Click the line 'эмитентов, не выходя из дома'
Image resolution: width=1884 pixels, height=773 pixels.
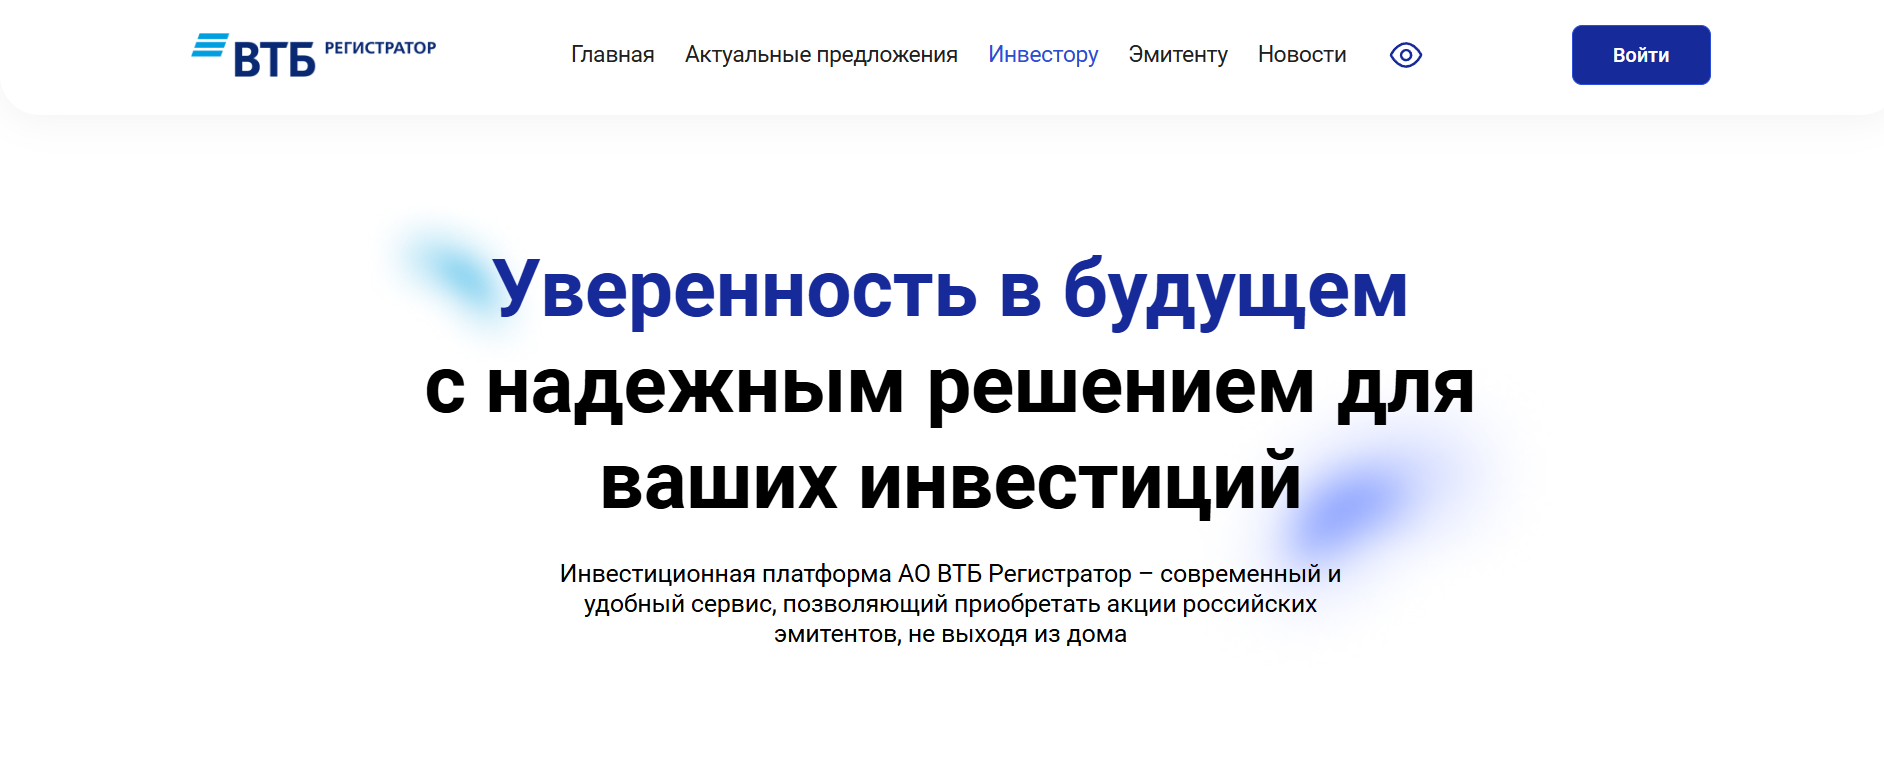[950, 634]
